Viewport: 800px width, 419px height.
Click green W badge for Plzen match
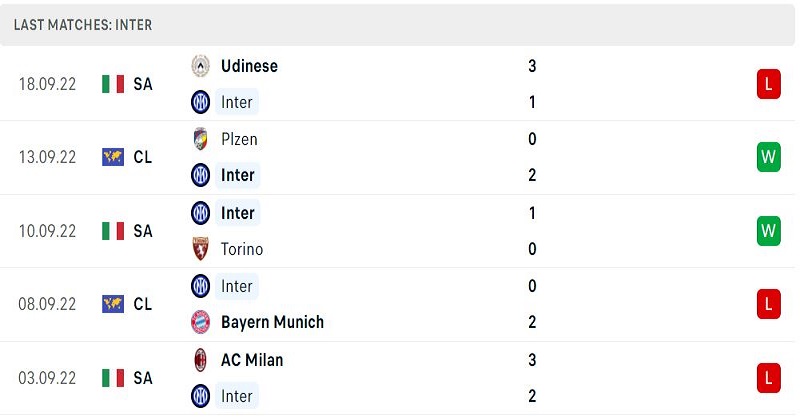click(x=768, y=157)
